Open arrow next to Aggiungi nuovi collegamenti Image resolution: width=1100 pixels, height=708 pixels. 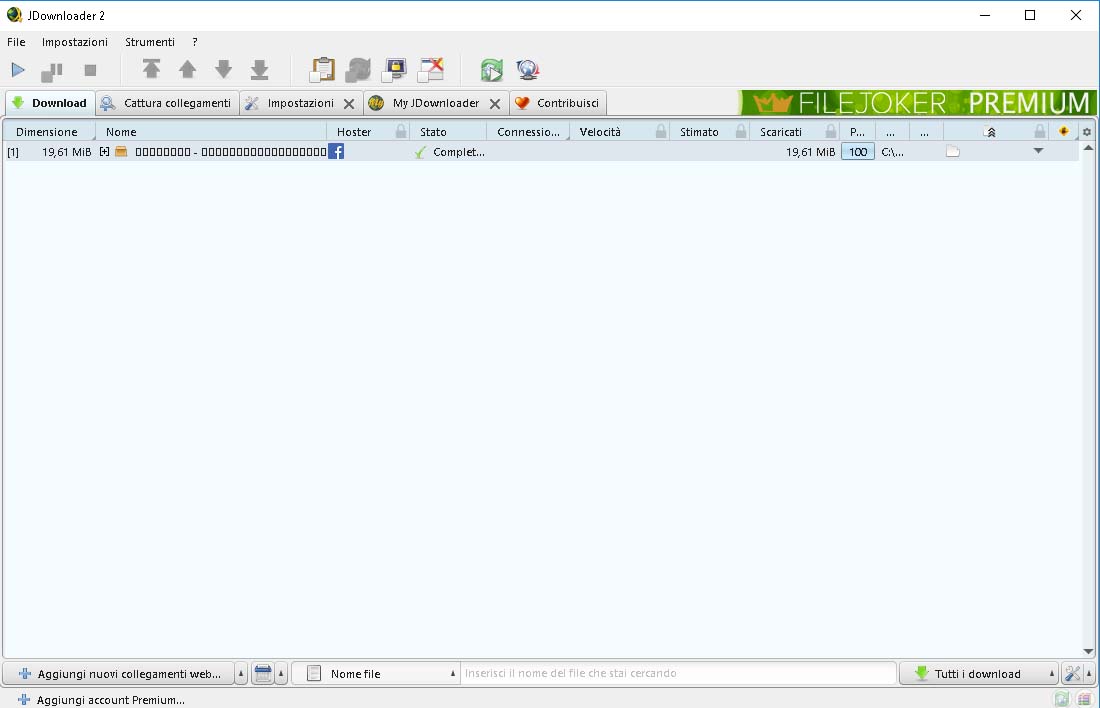241,674
